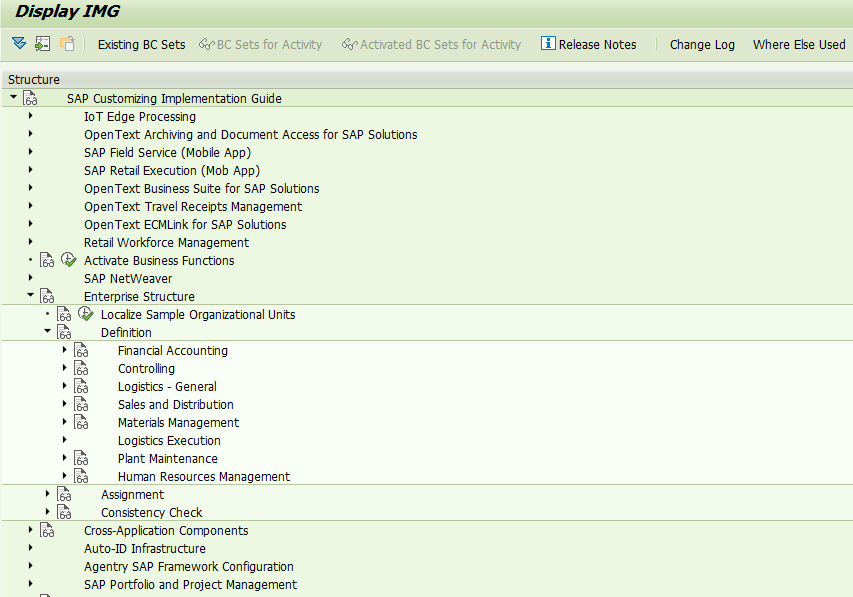Click Where Else Used
This screenshot has height=597, width=853.
(799, 45)
